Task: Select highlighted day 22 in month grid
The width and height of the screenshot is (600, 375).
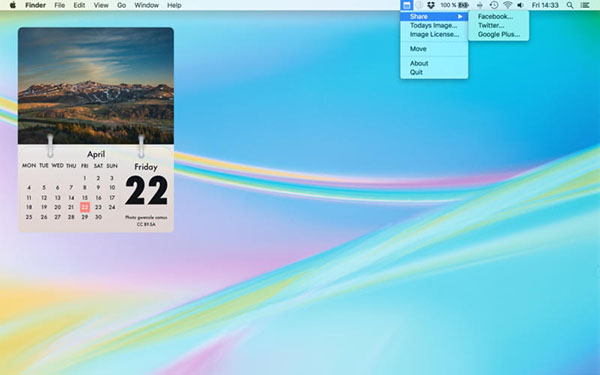Action: click(85, 207)
